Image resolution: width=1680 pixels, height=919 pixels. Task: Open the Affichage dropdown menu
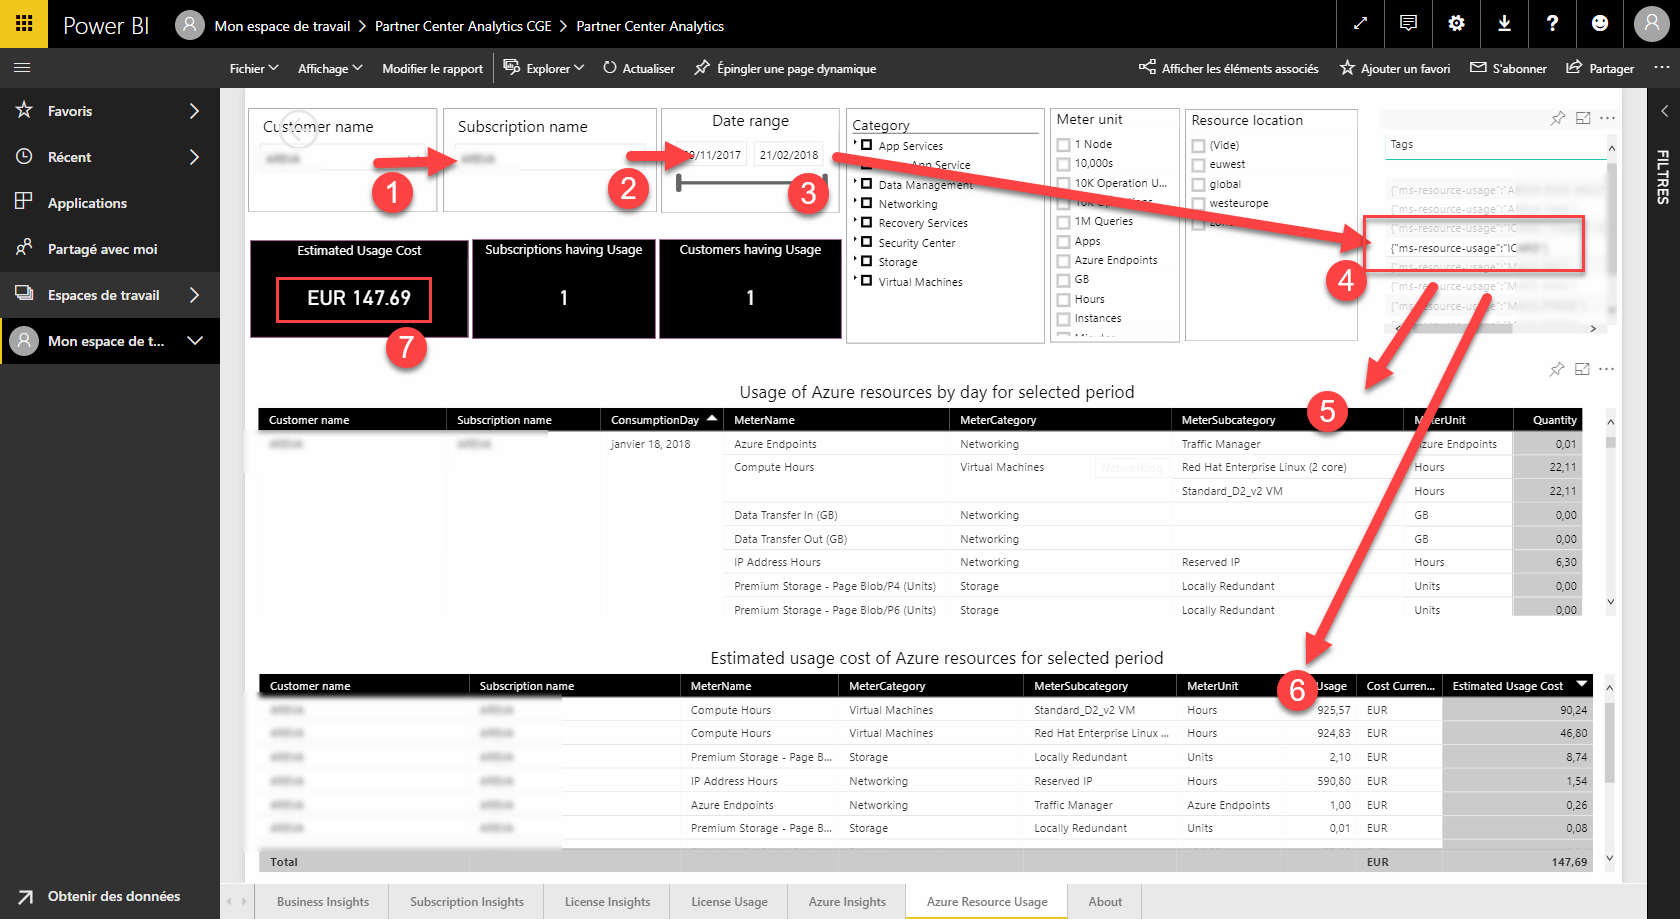[x=330, y=68]
